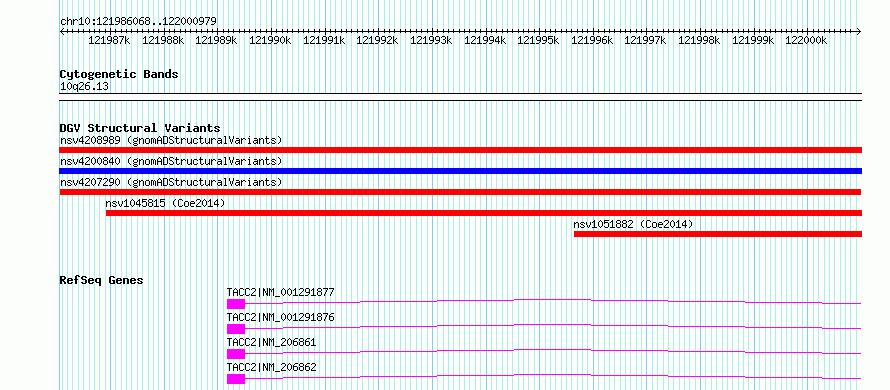The width and height of the screenshot is (890, 390).
Task: Click the 121990k ruler tick label
Action: click(270, 40)
